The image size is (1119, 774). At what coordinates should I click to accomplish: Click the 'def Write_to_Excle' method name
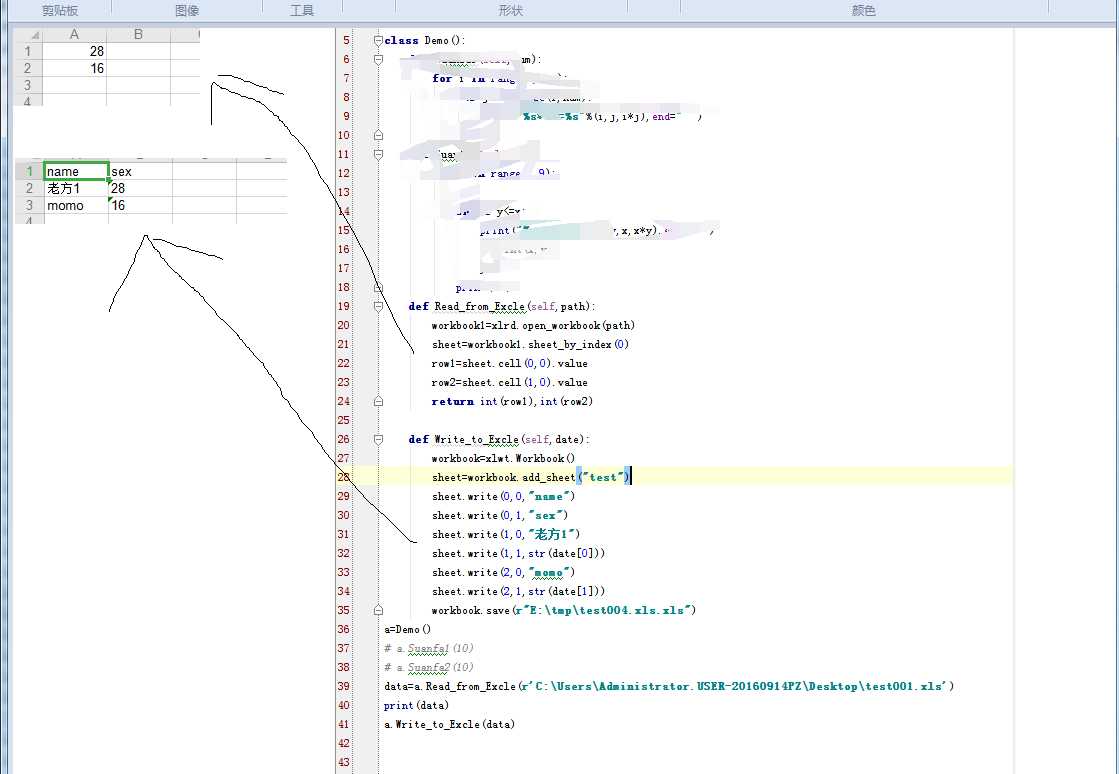[477, 439]
